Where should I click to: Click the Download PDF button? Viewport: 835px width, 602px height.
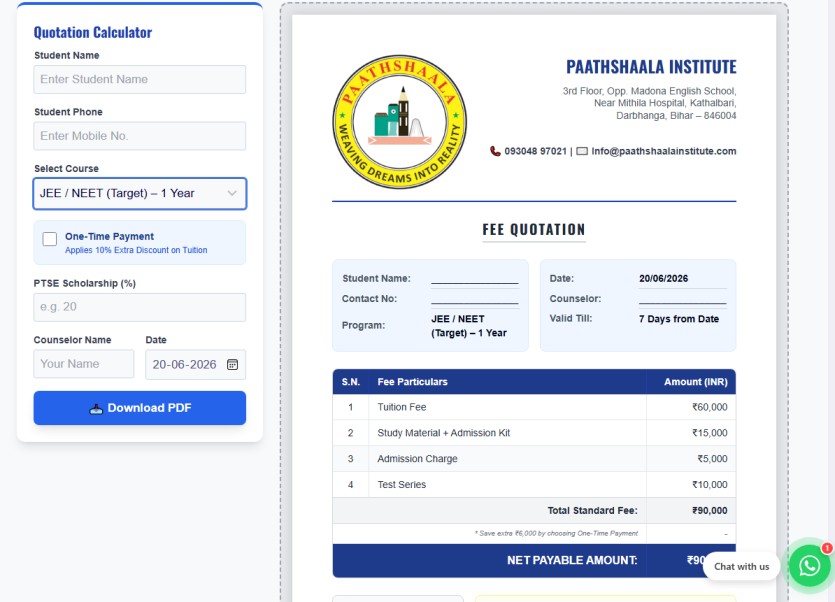coord(140,408)
